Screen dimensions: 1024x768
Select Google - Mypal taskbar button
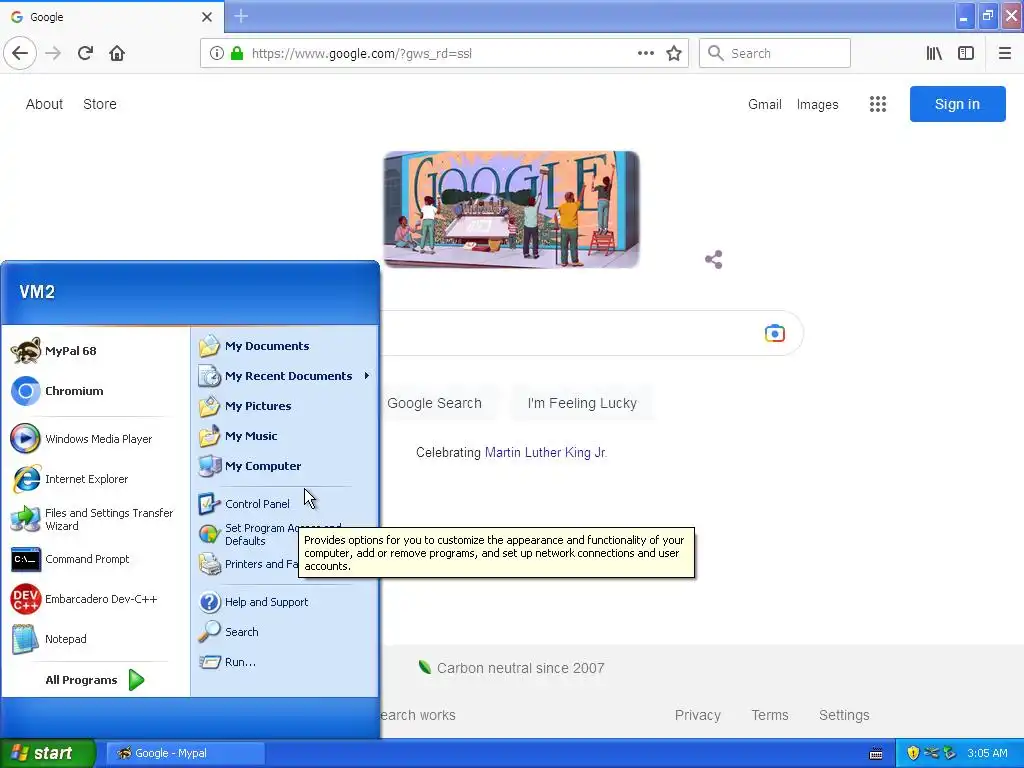pyautogui.click(x=185, y=753)
